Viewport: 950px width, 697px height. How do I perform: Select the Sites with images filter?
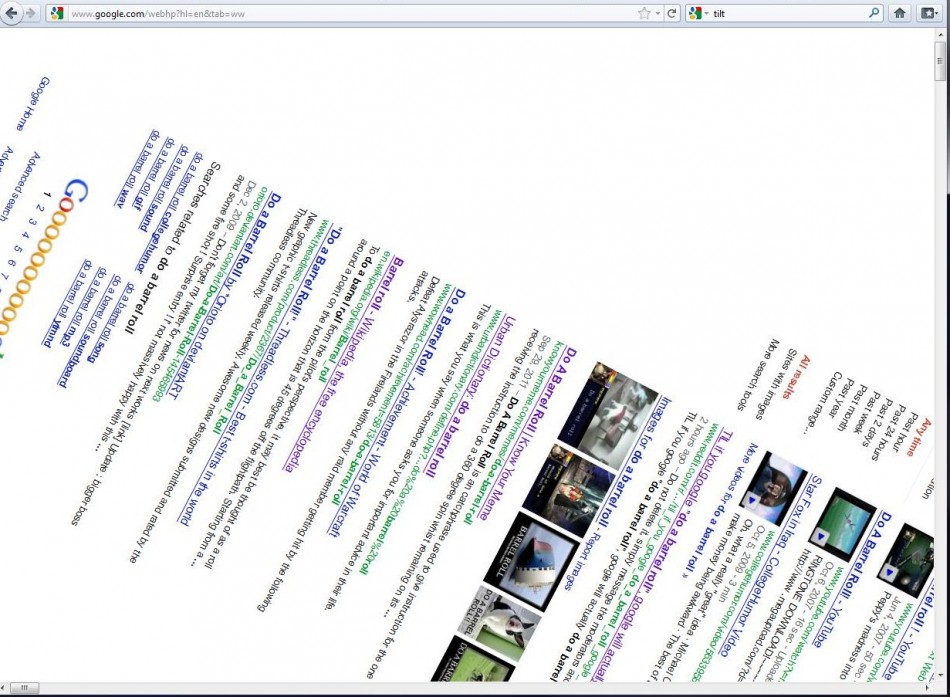(x=774, y=384)
